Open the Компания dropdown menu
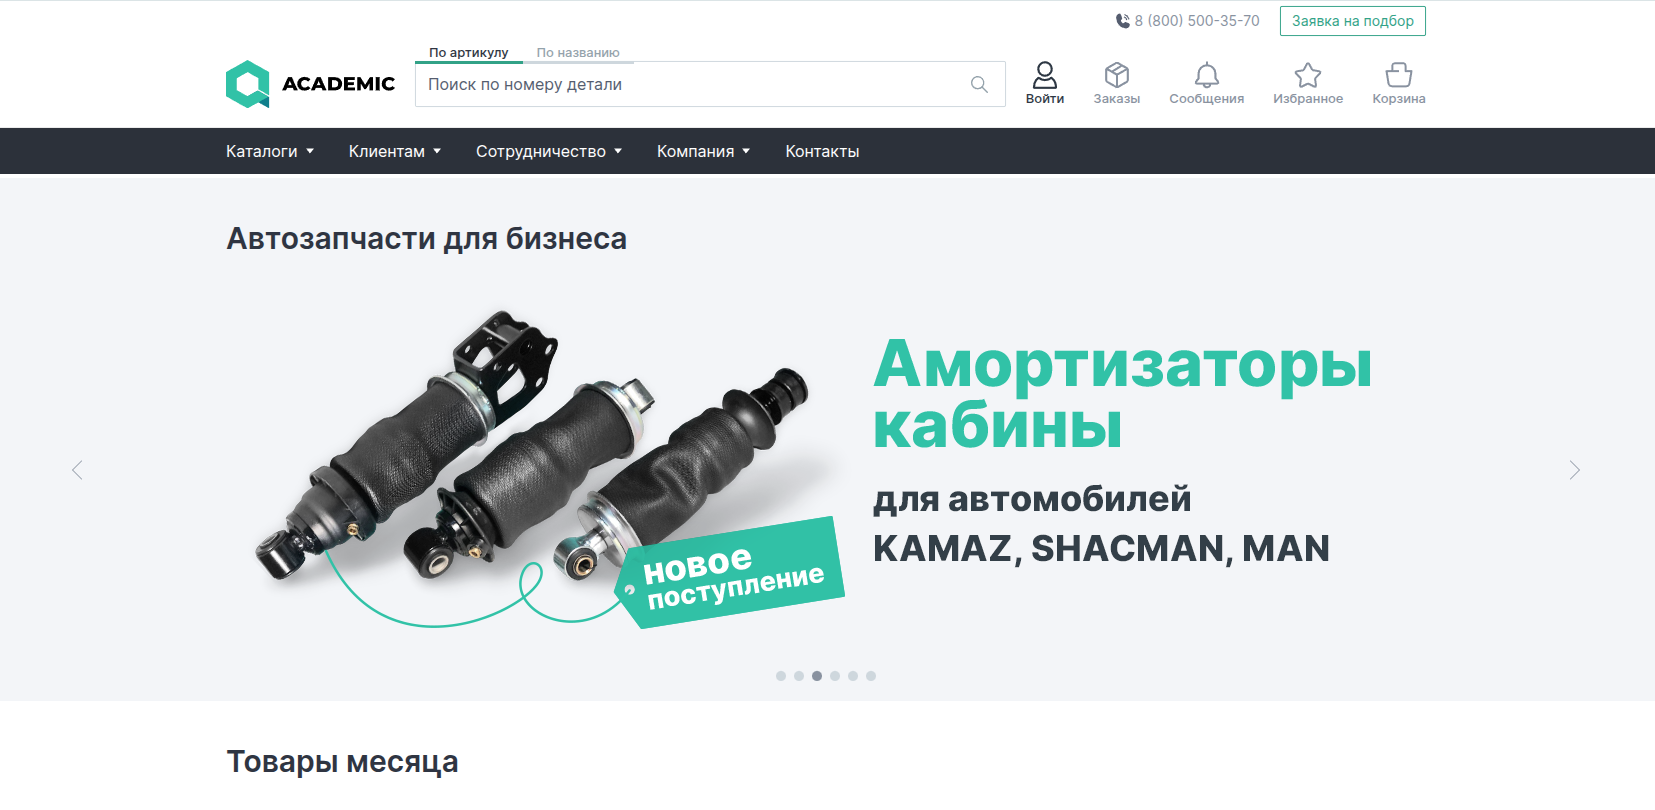Image resolution: width=1655 pixels, height=810 pixels. click(703, 151)
